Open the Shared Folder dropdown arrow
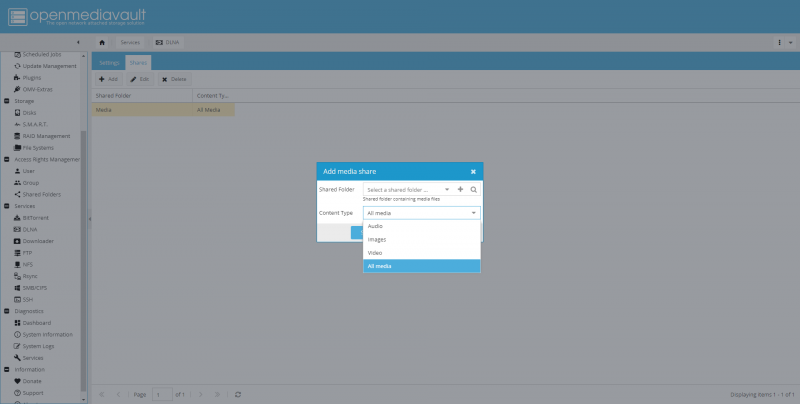 [x=447, y=189]
